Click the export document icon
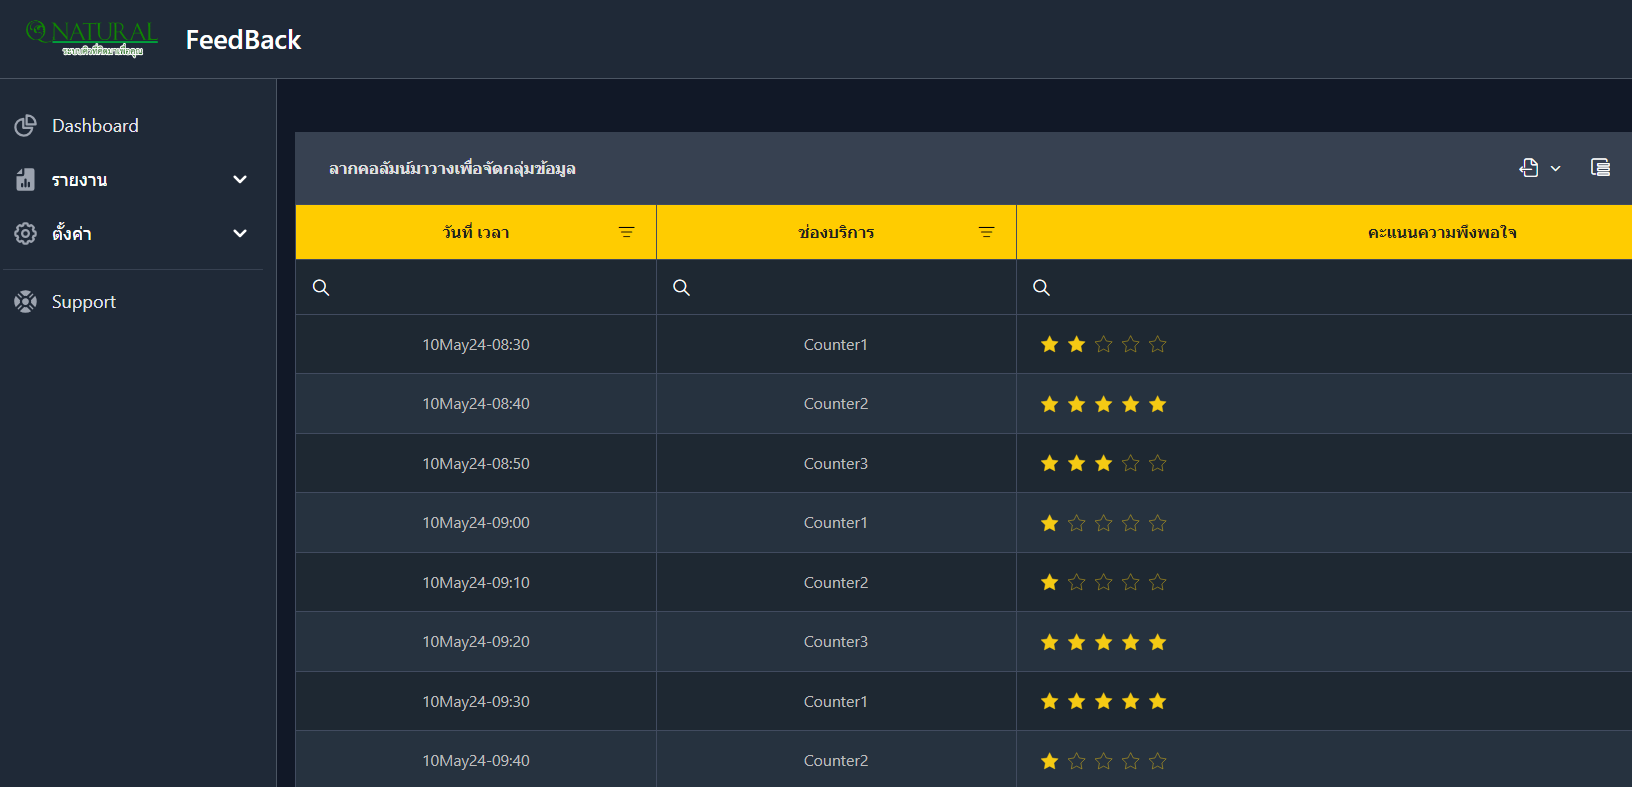The width and height of the screenshot is (1632, 787). [x=1529, y=168]
